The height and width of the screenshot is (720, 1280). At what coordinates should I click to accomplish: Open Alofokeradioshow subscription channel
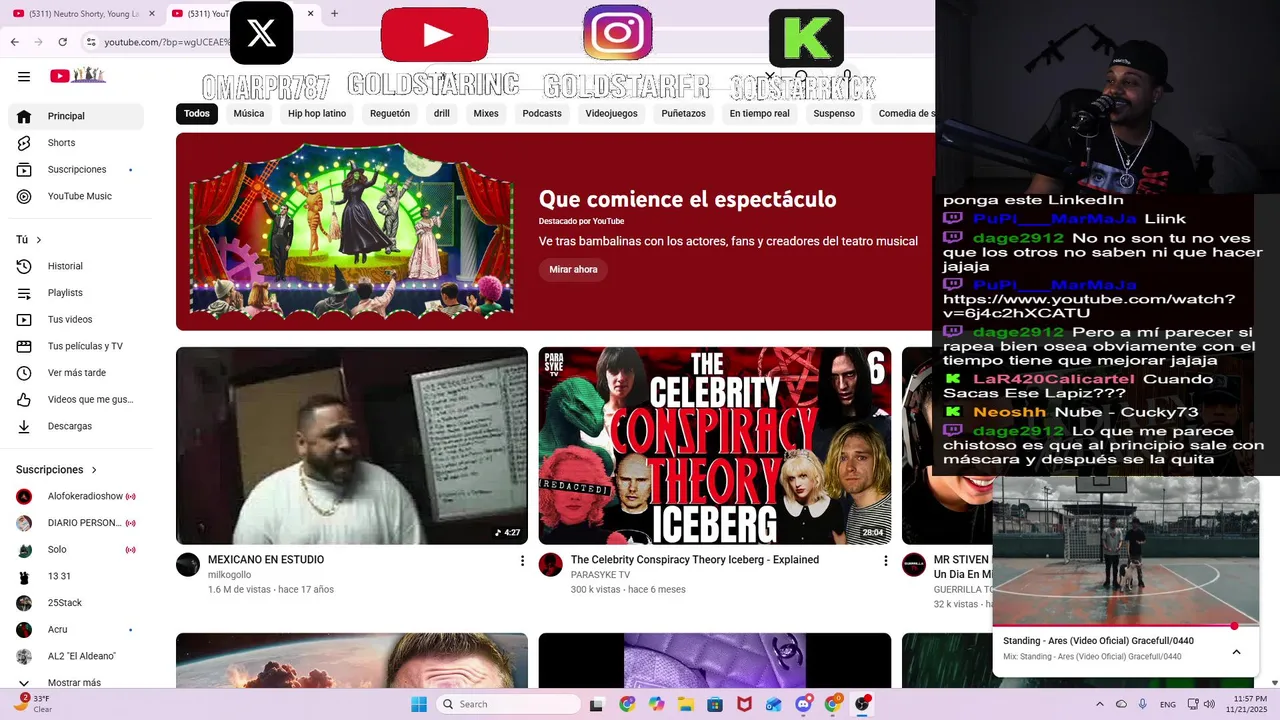[x=76, y=496]
